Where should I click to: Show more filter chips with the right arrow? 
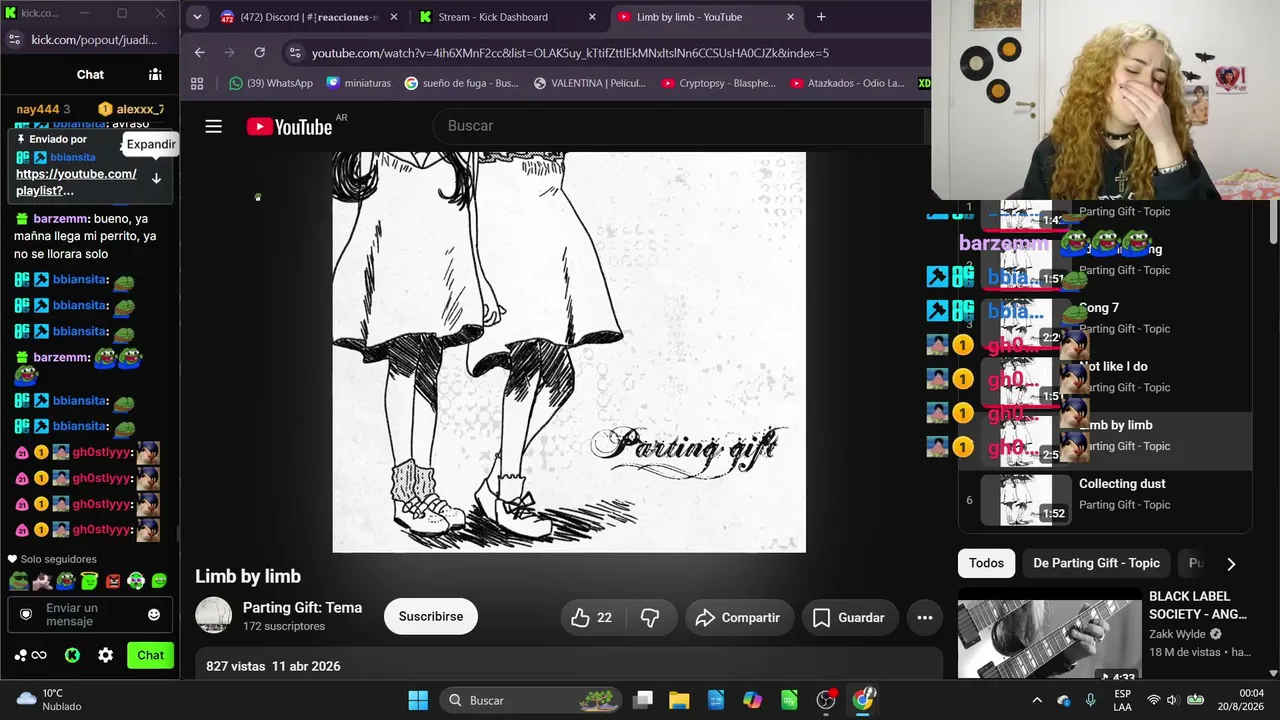(1231, 564)
